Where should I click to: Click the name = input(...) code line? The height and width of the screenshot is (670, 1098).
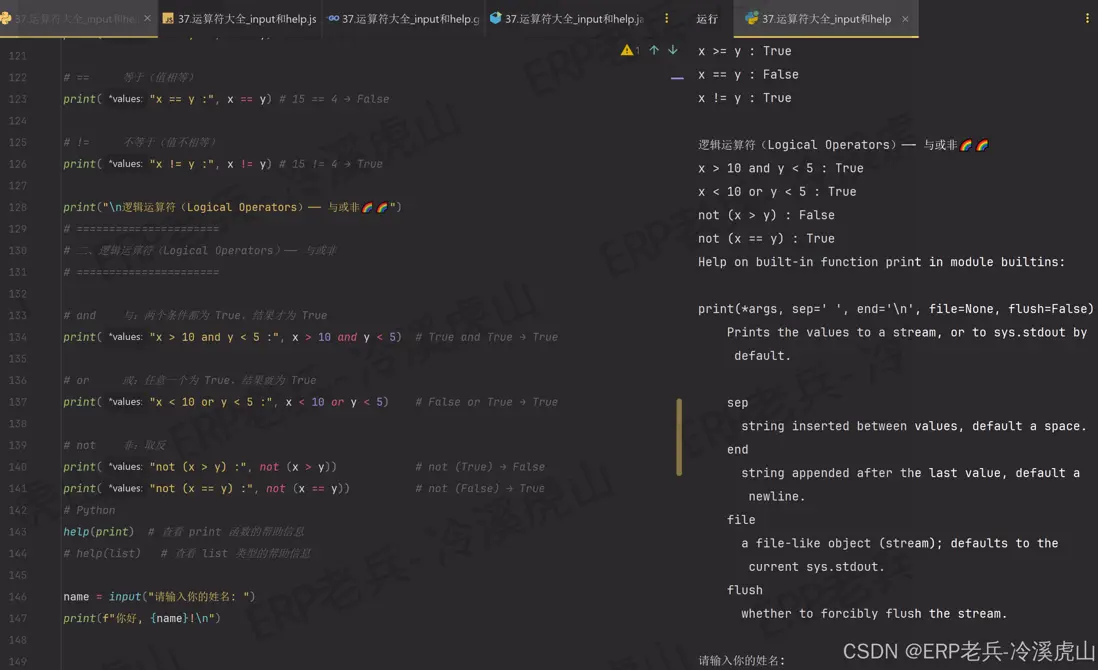tap(159, 597)
